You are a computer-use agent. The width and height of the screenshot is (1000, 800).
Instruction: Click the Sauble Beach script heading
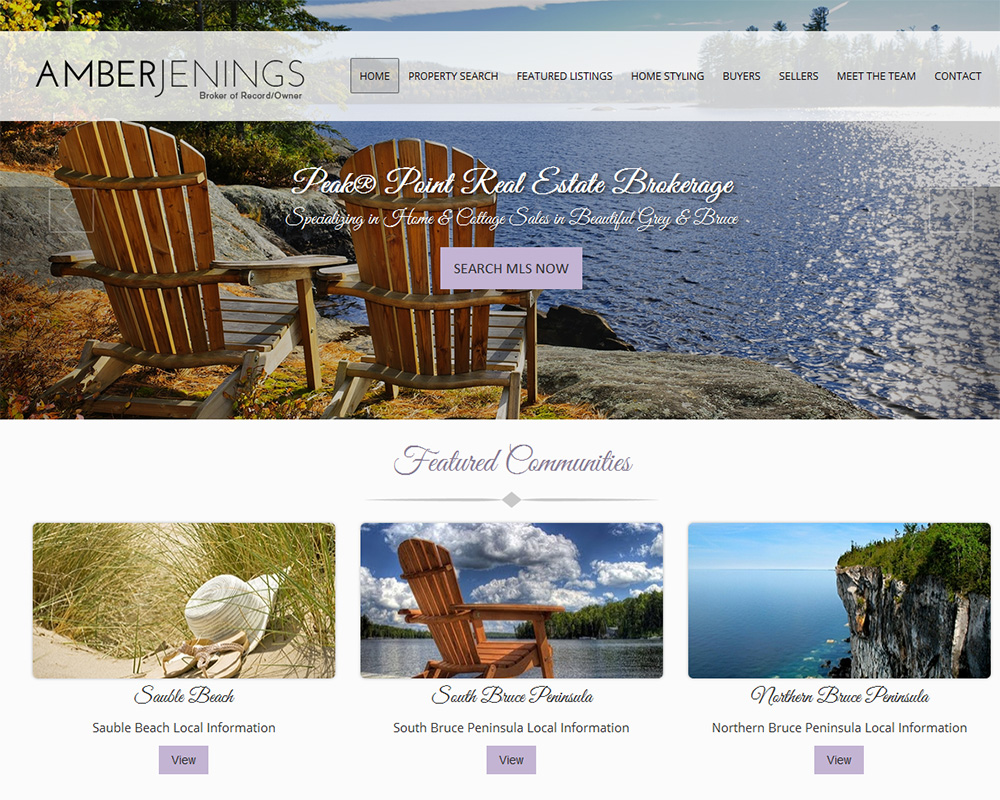click(x=184, y=695)
